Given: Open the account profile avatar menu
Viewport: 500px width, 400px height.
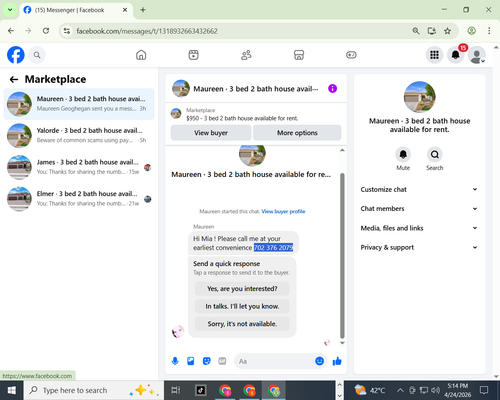Looking at the screenshot, I should pos(477,55).
